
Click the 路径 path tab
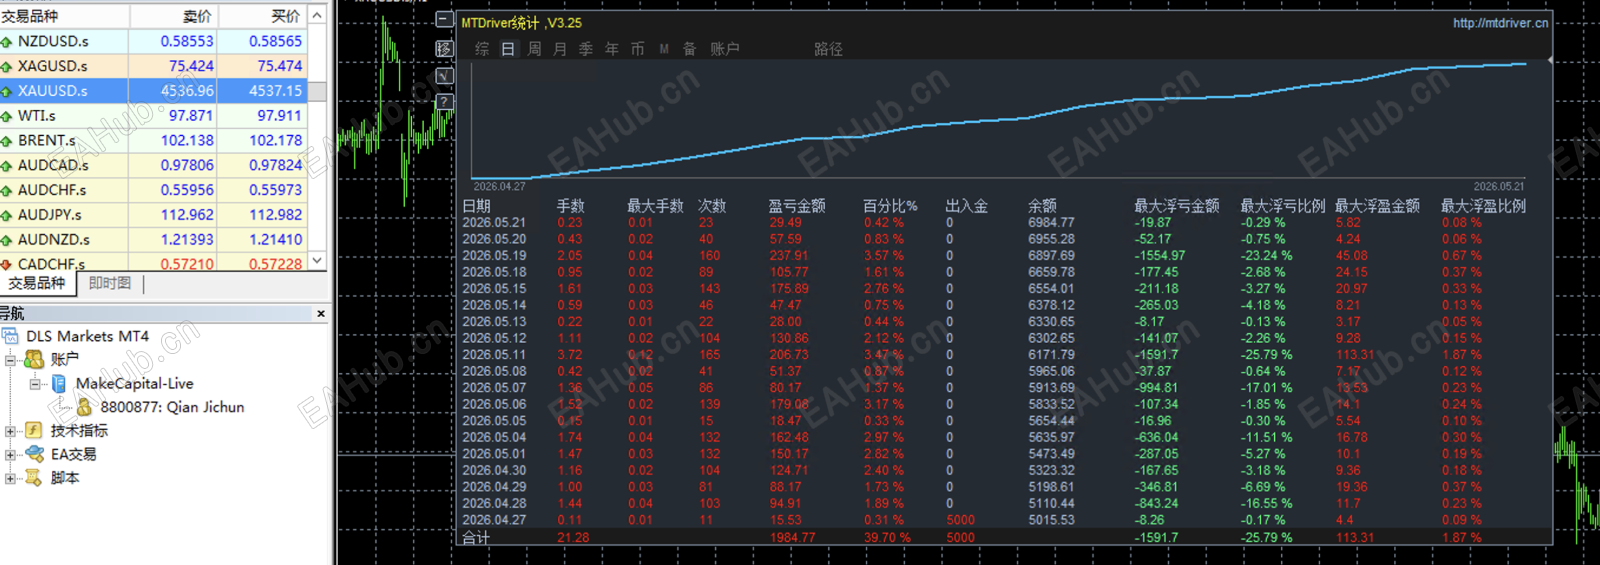click(x=828, y=49)
